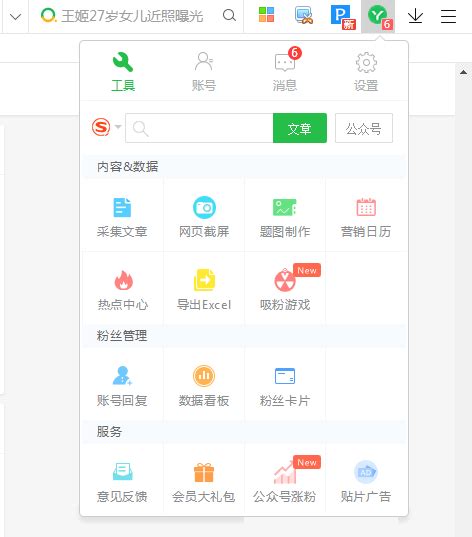Open the browser downloads arrow icon
472x537 pixels.
coord(415,16)
